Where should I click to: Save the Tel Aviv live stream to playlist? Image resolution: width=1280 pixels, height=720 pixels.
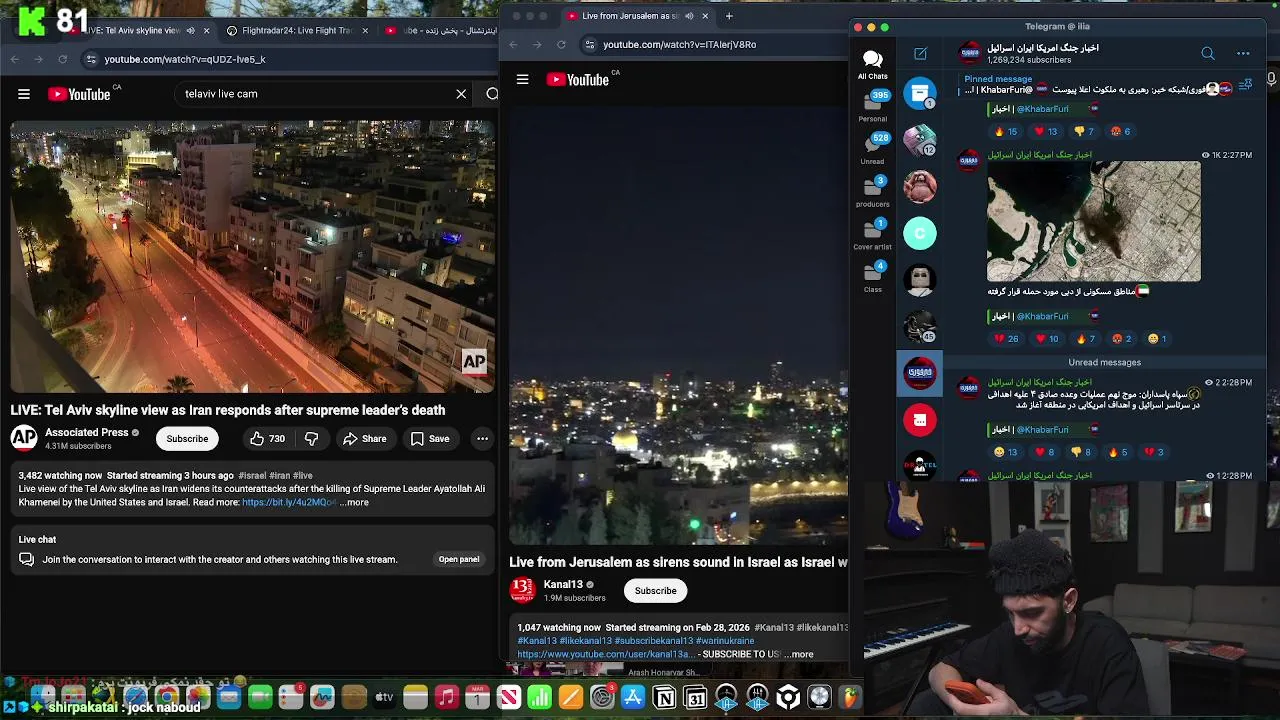tap(429, 439)
